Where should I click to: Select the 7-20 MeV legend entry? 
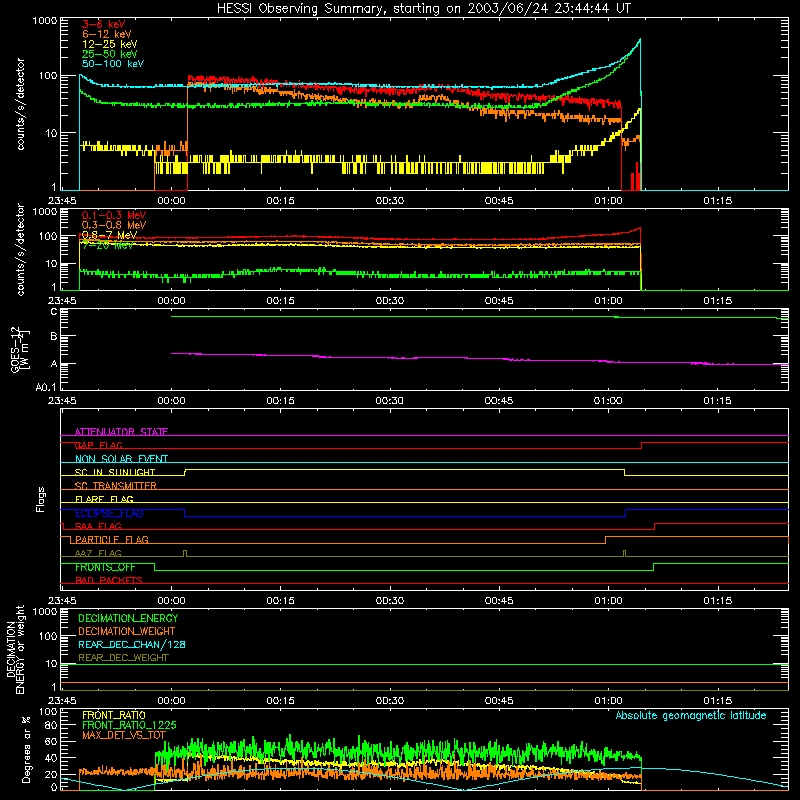click(x=107, y=245)
